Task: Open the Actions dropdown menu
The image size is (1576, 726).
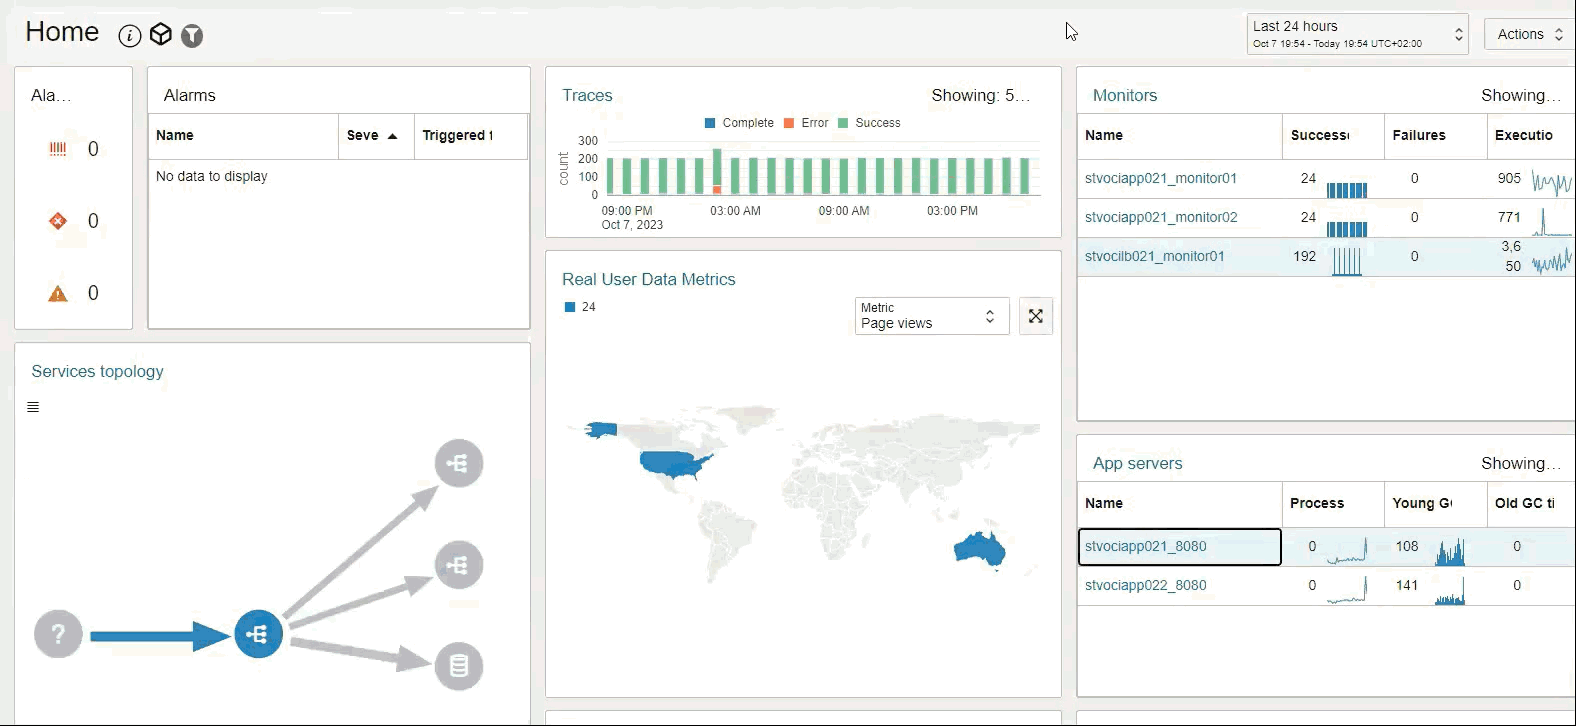Action: (1529, 34)
